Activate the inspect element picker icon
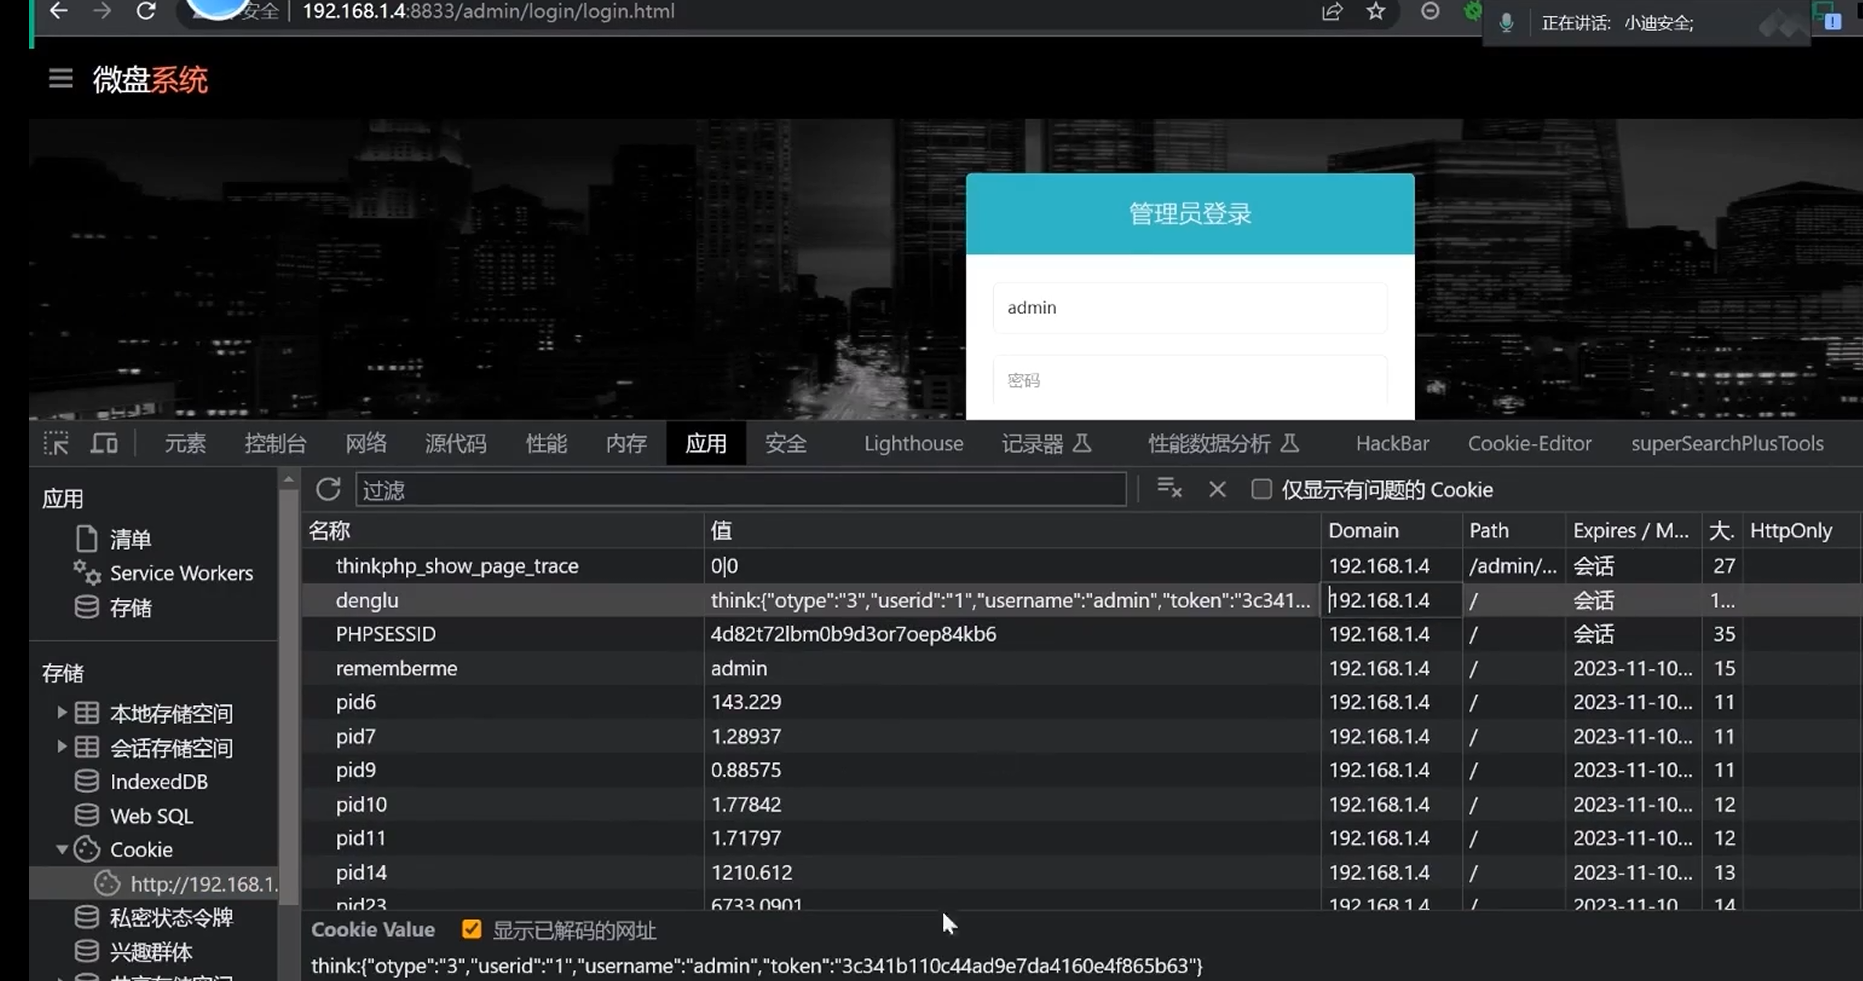1863x981 pixels. point(56,443)
